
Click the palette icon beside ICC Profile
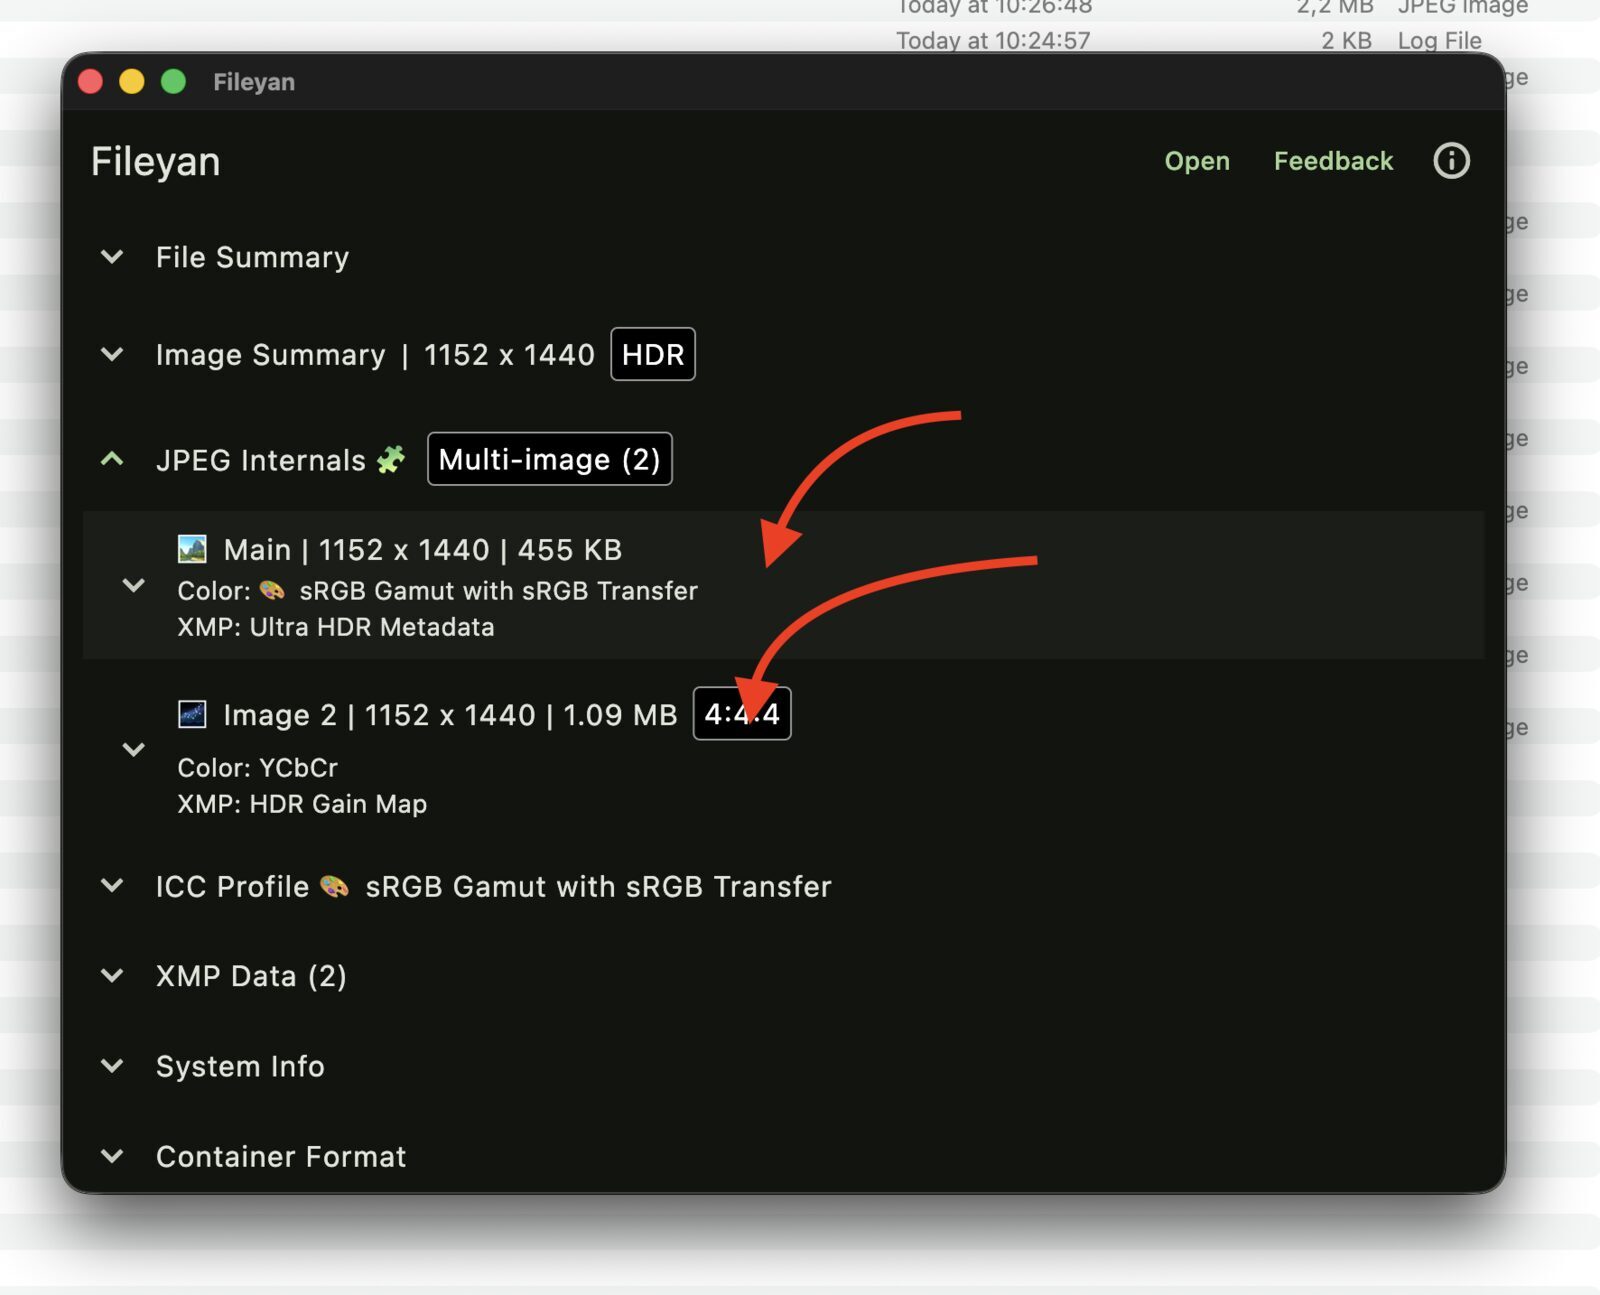334,886
